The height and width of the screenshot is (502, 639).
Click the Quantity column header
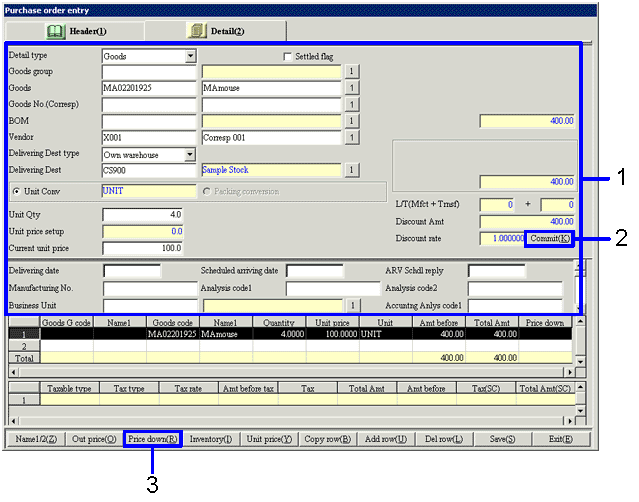coord(279,323)
